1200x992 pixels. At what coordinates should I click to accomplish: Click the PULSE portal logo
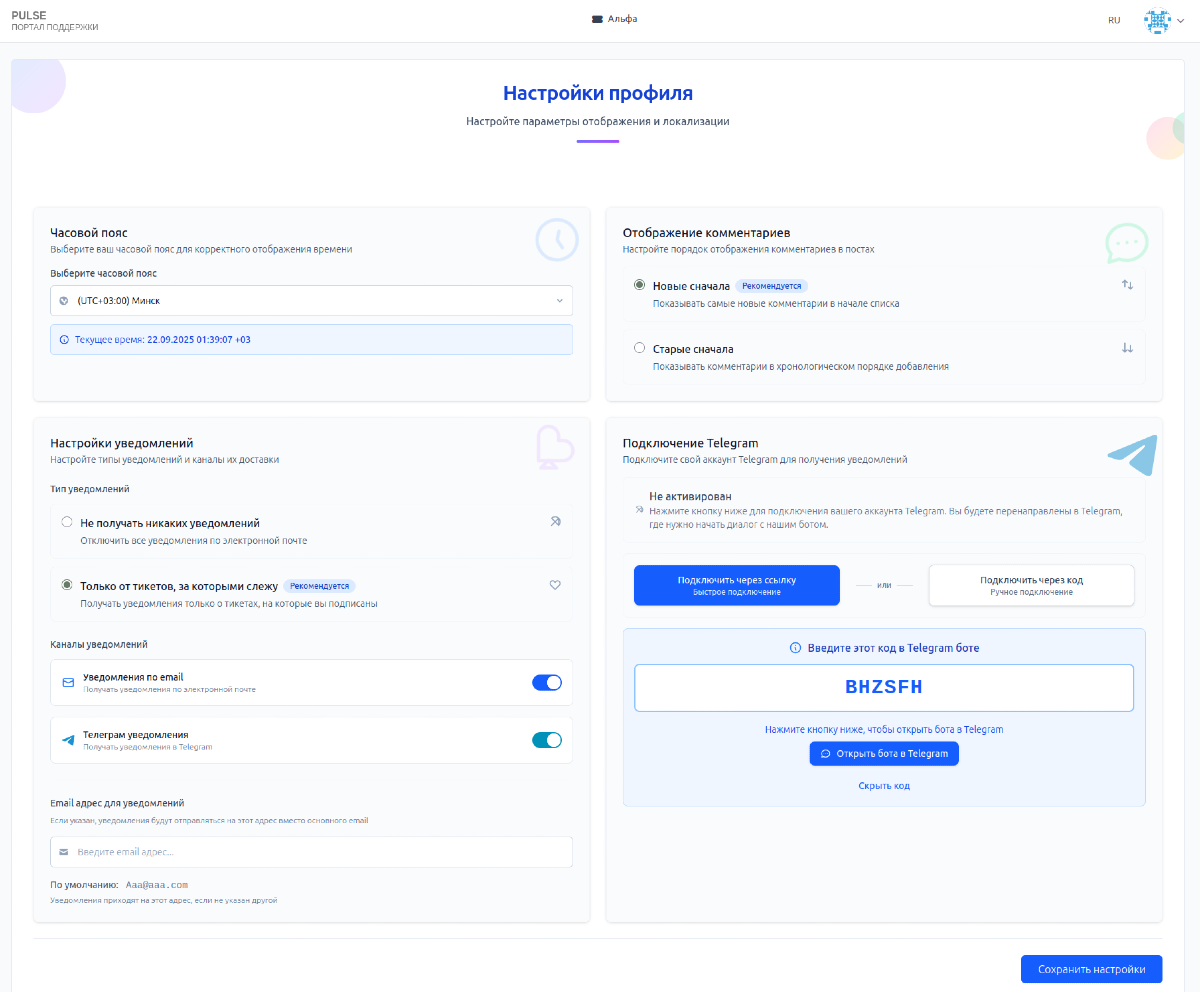55,21
